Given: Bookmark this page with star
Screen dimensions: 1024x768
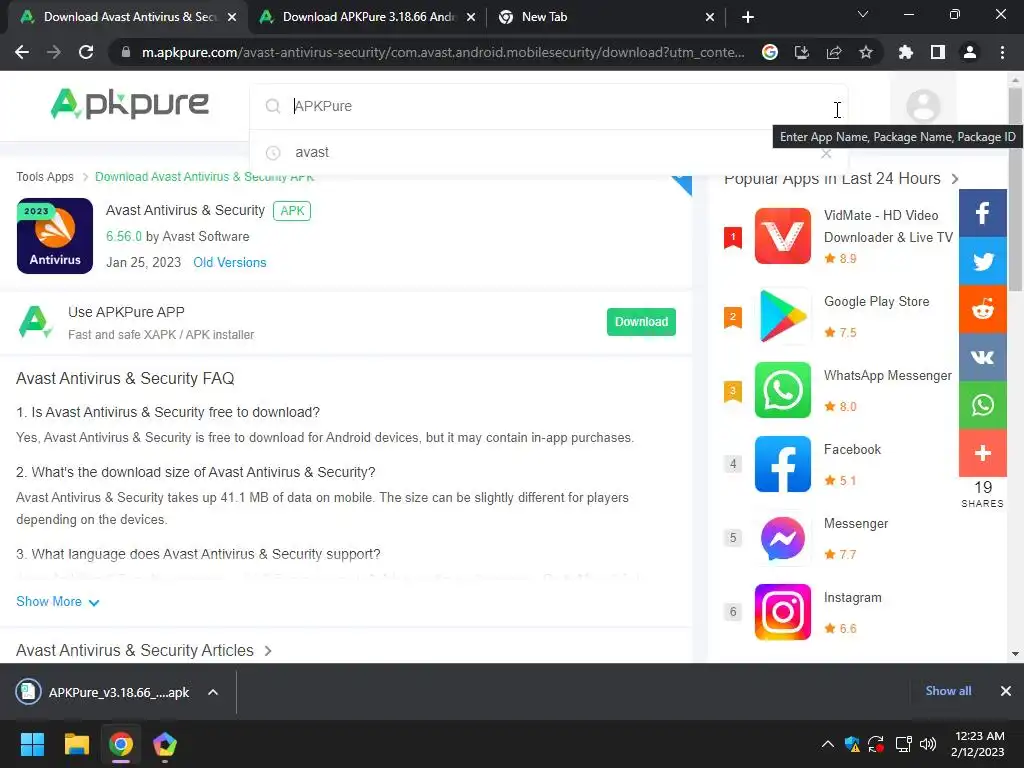Looking at the screenshot, I should coord(866,52).
